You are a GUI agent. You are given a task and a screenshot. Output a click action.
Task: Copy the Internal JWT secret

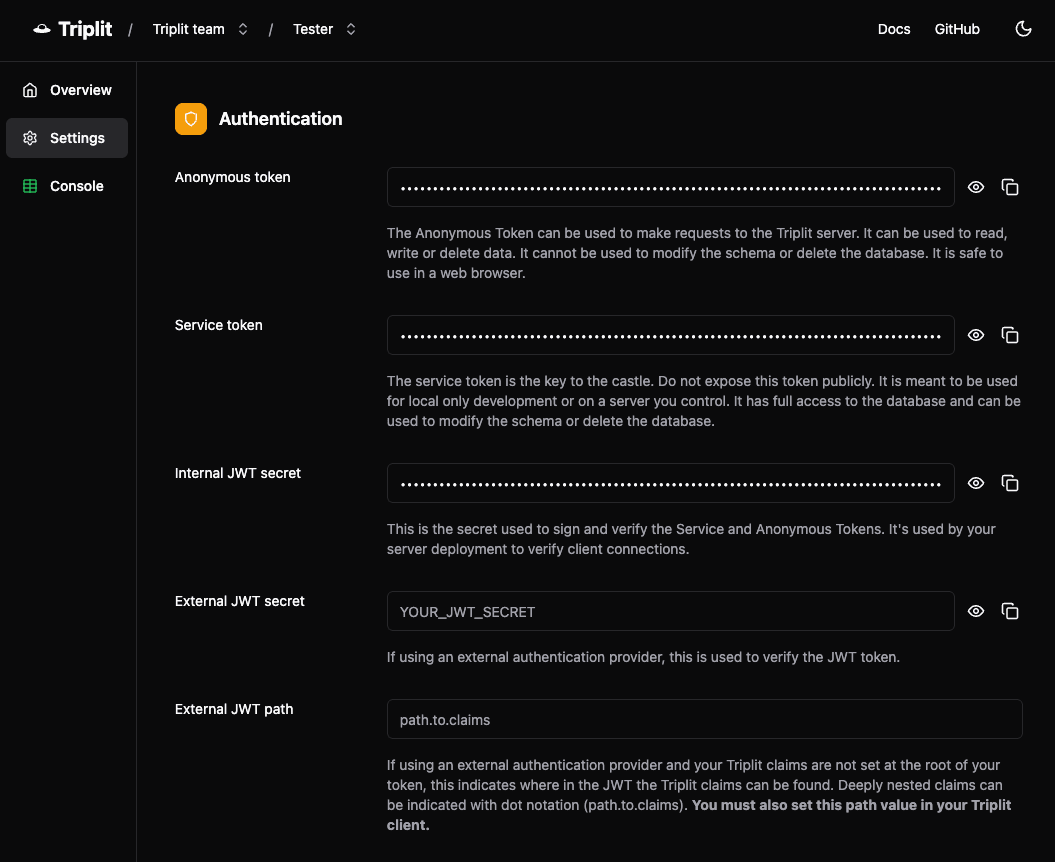pos(1010,483)
